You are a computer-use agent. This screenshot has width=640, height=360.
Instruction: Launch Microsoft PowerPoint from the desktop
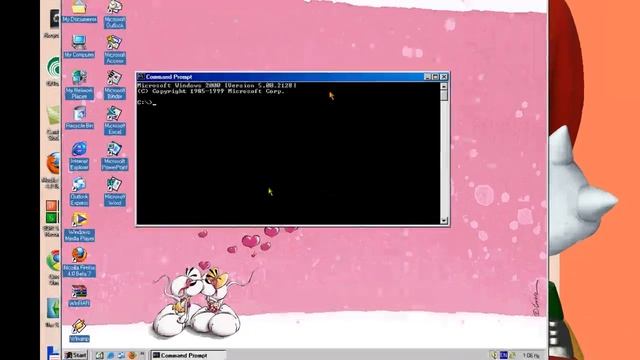click(115, 156)
